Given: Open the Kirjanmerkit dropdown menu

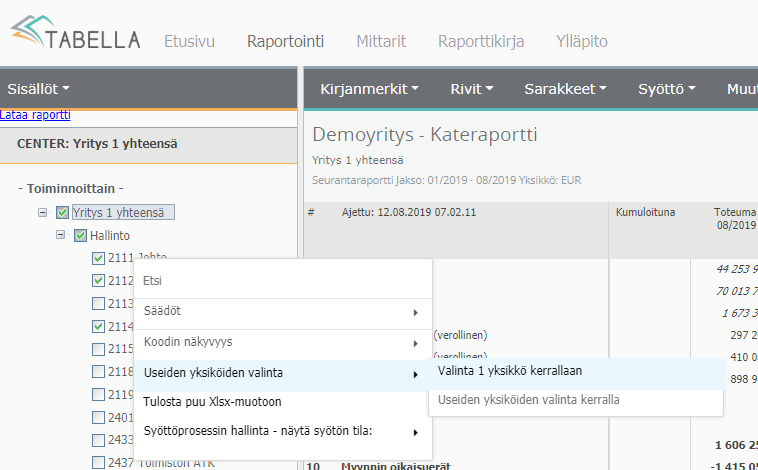Looking at the screenshot, I should pyautogui.click(x=368, y=89).
